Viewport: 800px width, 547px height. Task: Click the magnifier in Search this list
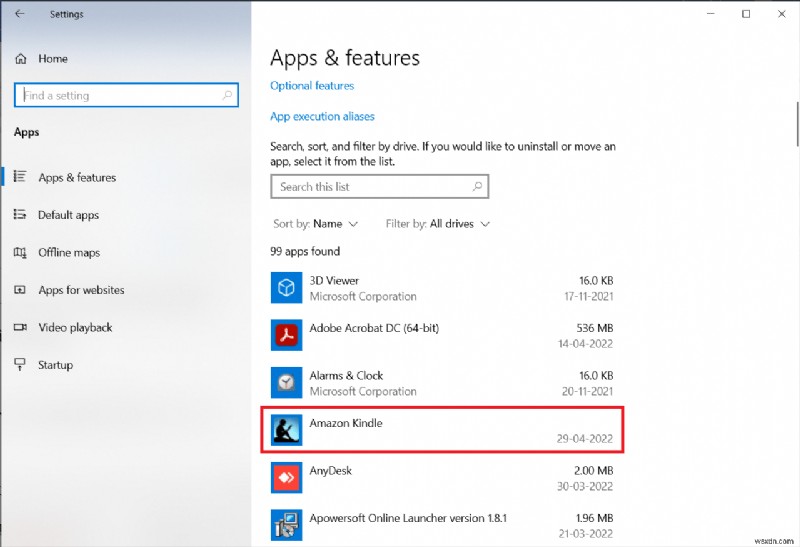[478, 186]
